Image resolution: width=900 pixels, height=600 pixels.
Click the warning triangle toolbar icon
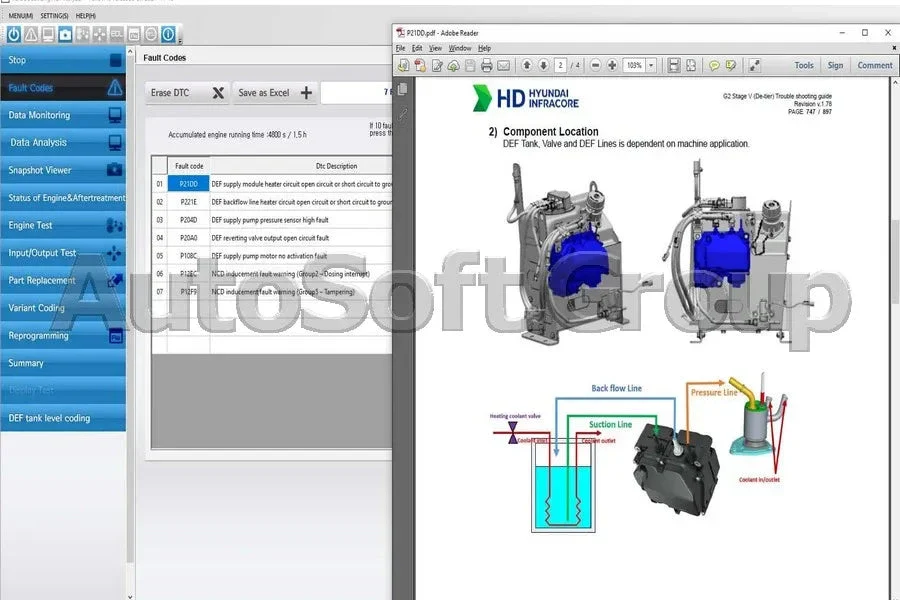[x=31, y=34]
